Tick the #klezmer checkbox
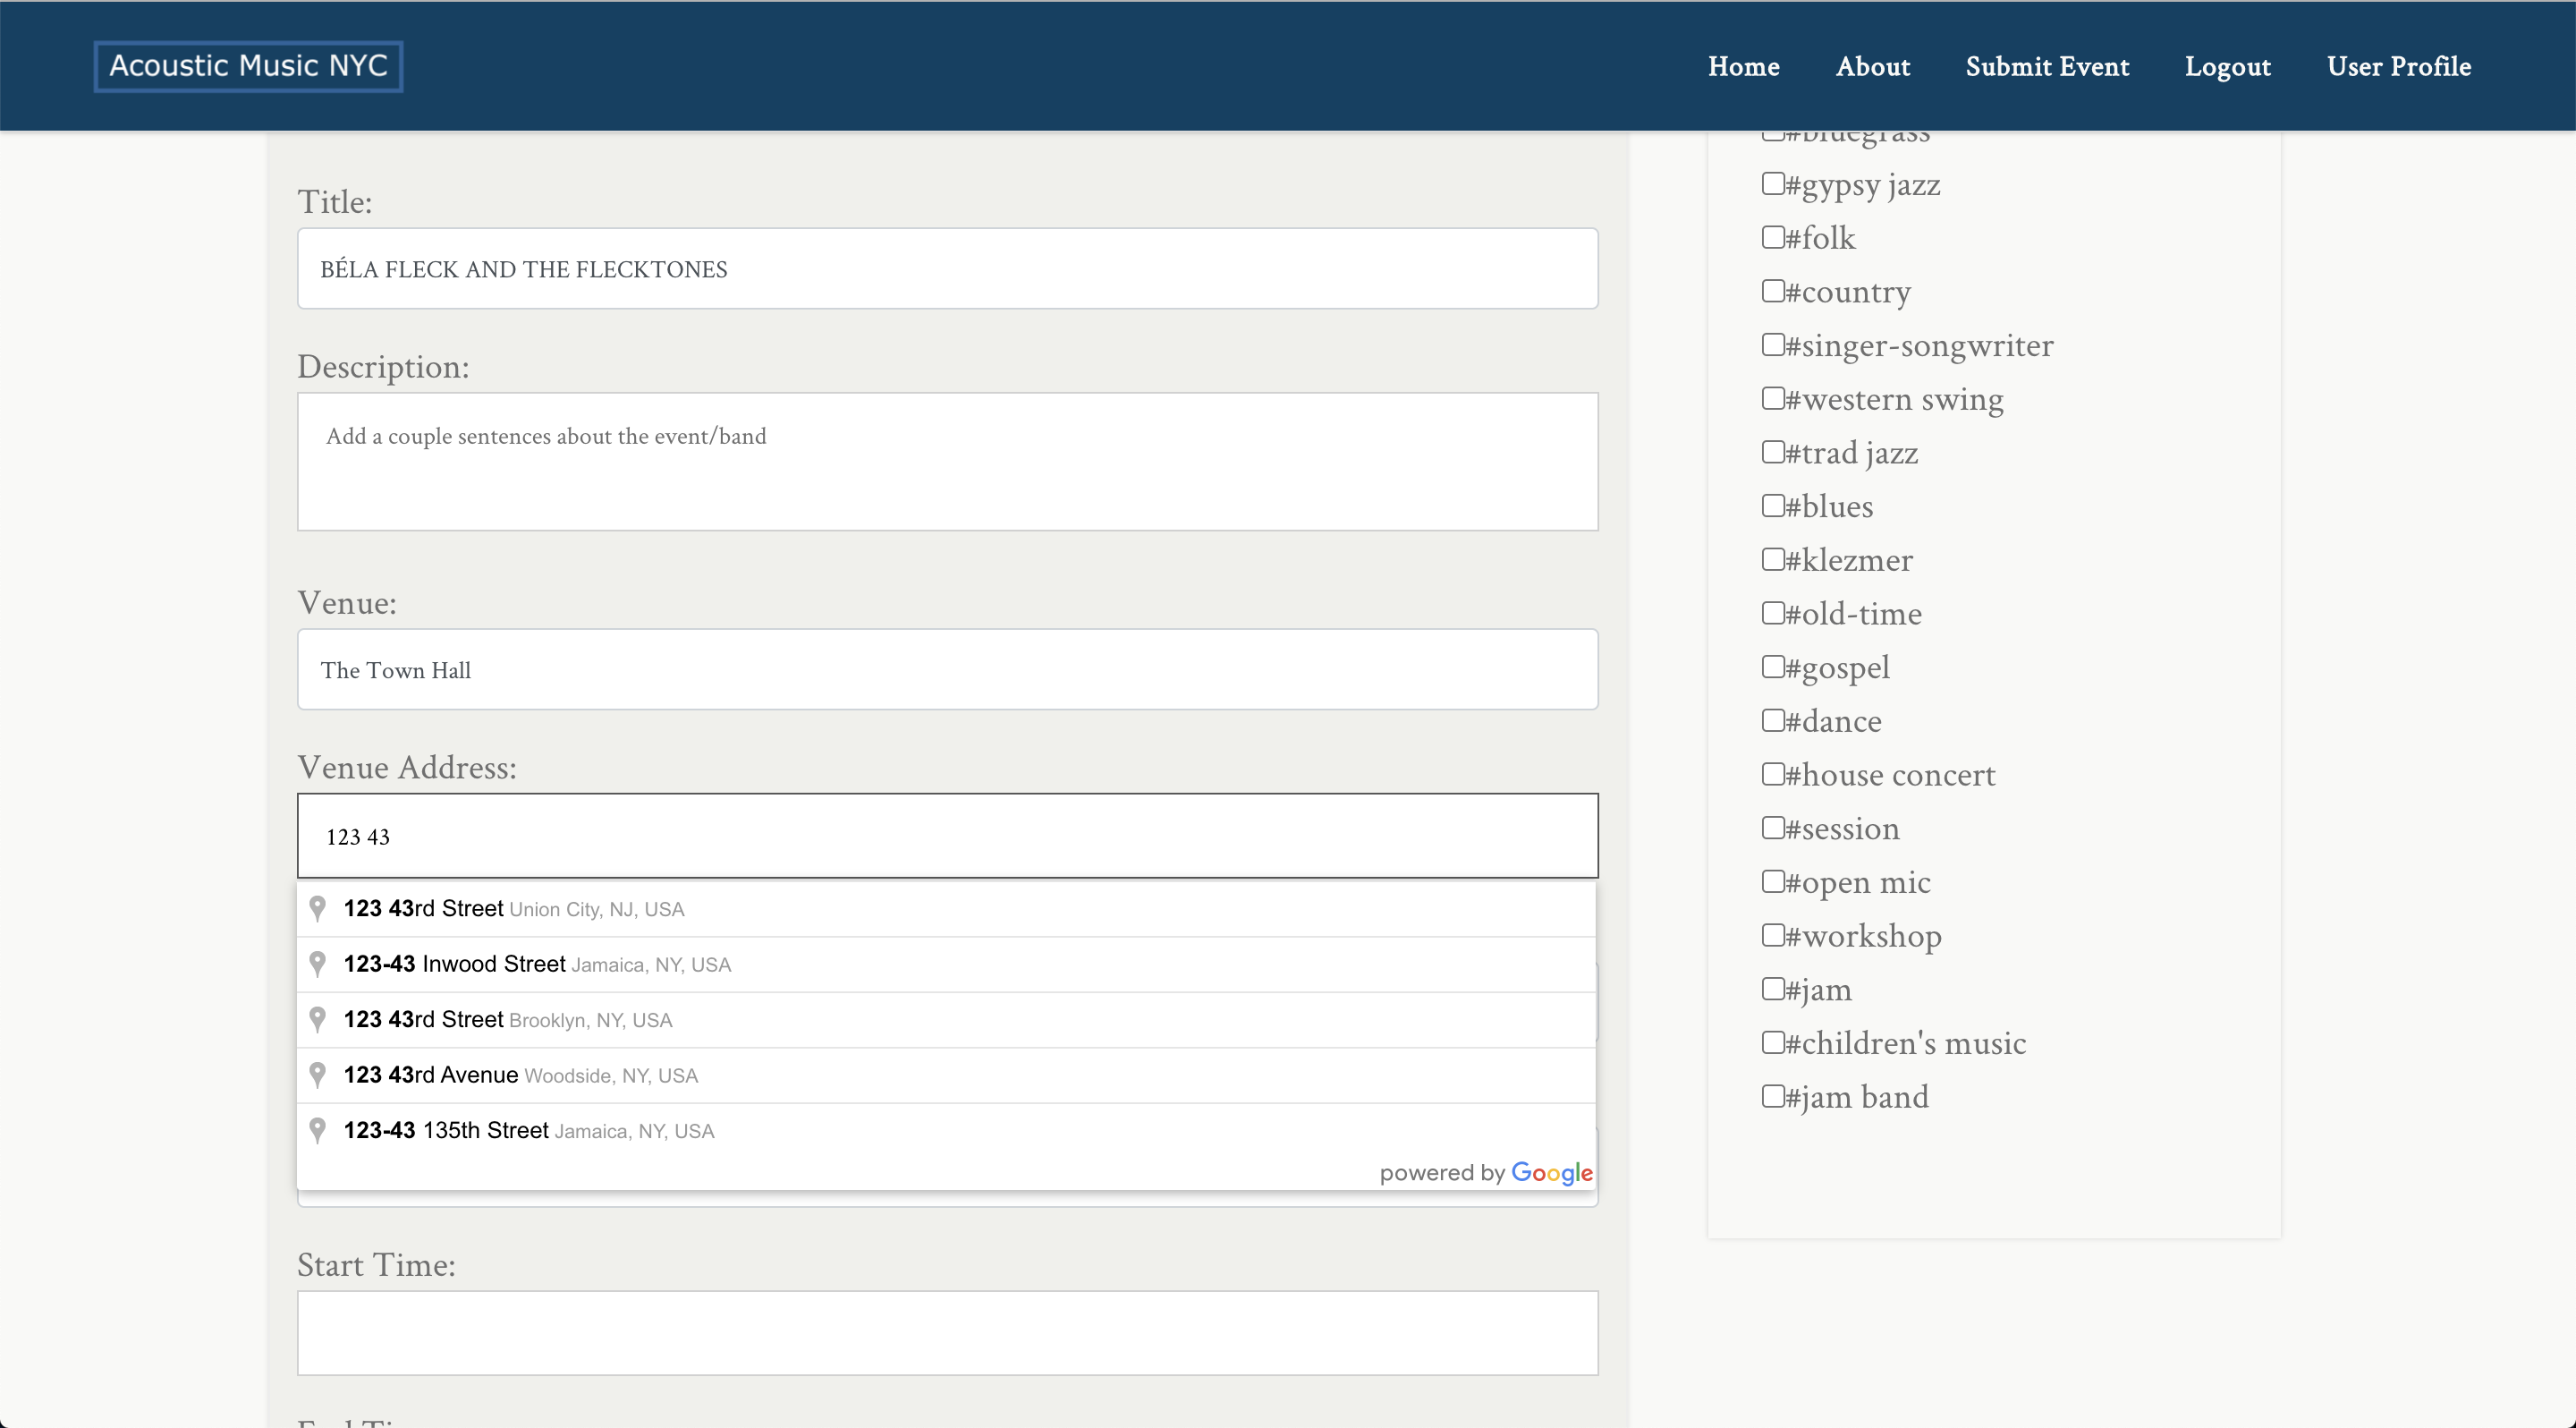 pyautogui.click(x=1772, y=559)
